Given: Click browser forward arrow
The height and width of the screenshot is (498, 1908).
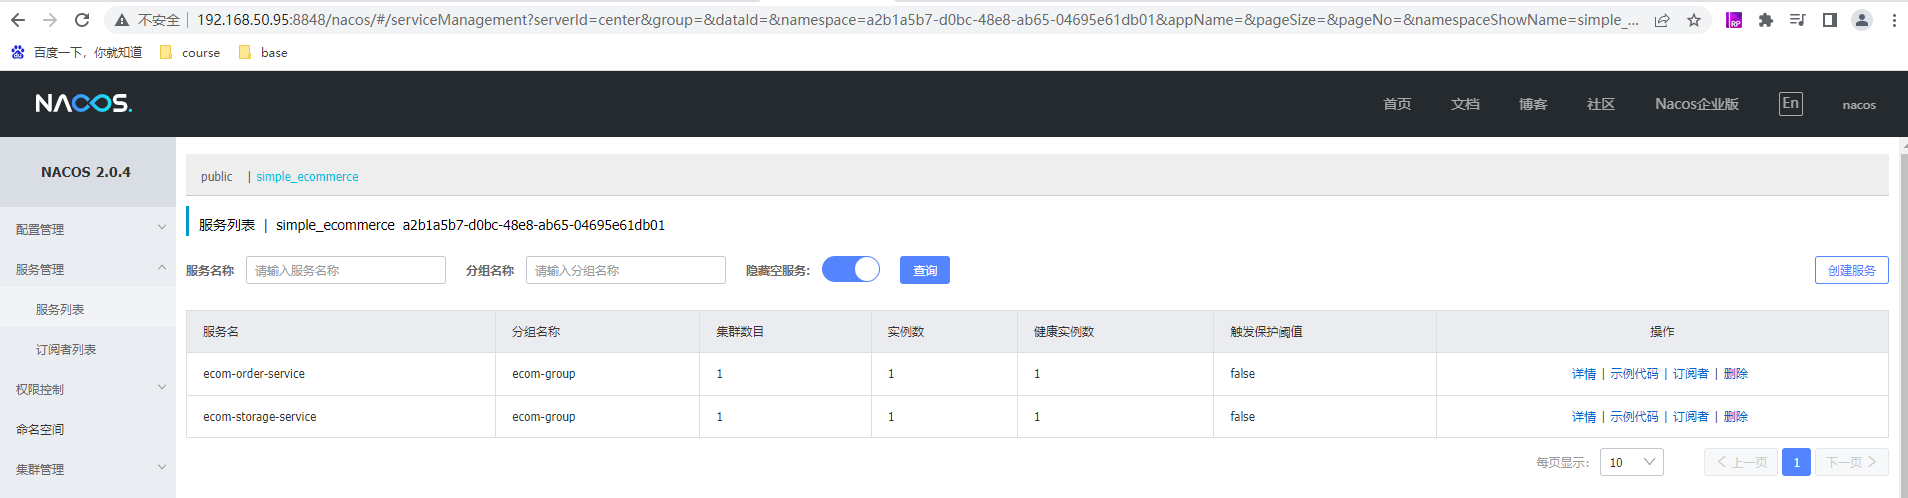Looking at the screenshot, I should (x=50, y=20).
